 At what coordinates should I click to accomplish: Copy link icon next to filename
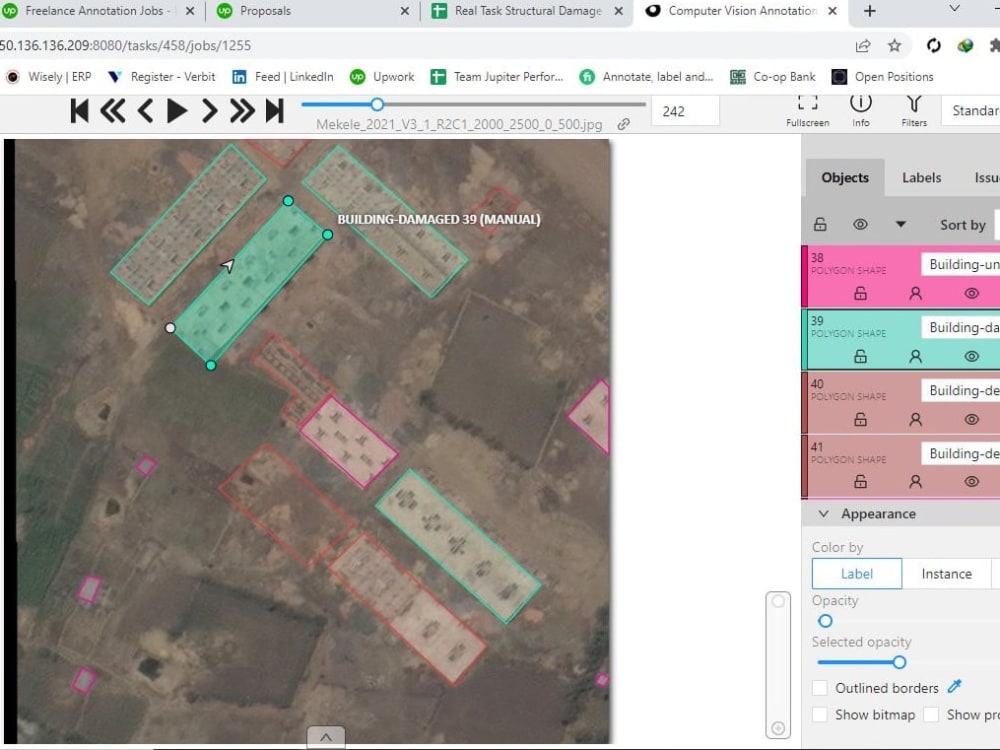[624, 124]
